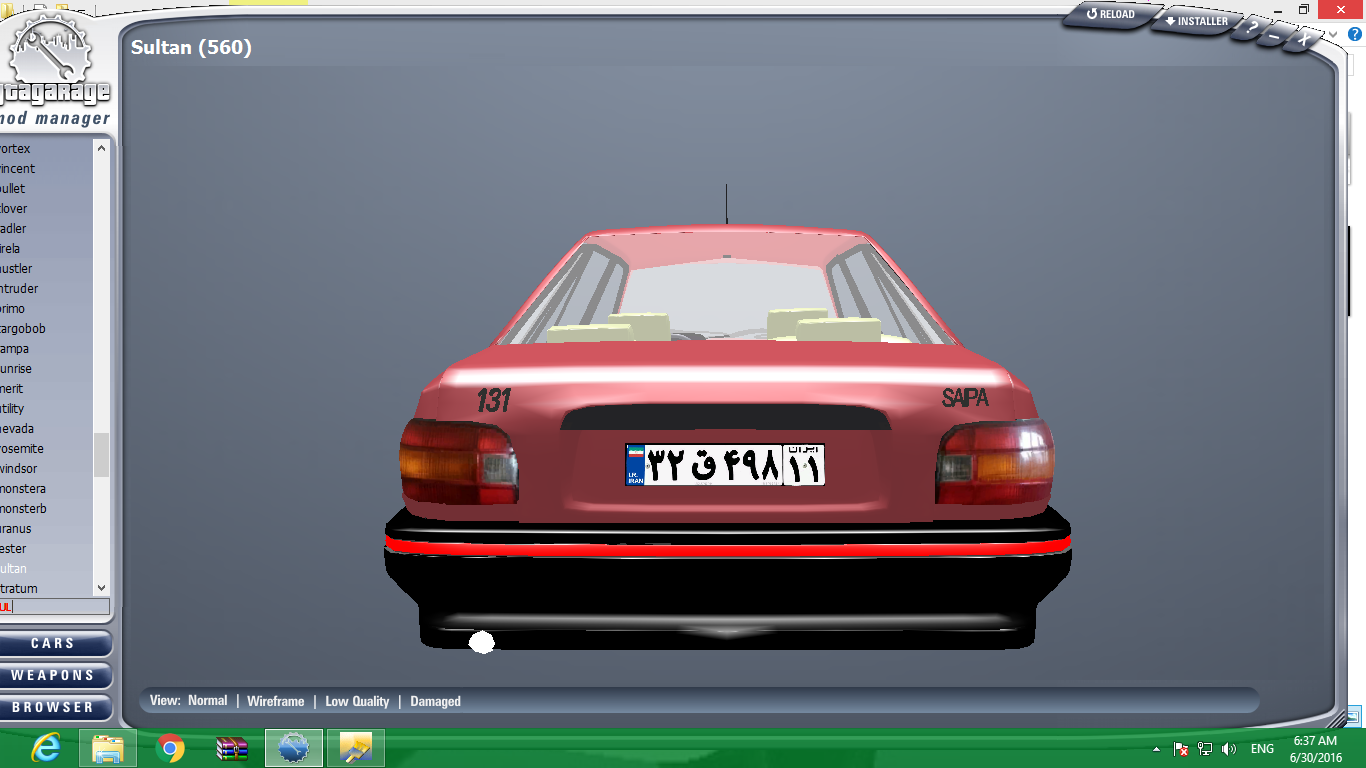Open the yellow taskbar app icon
Screen dimensions: 1366x768
pyautogui.click(x=355, y=748)
